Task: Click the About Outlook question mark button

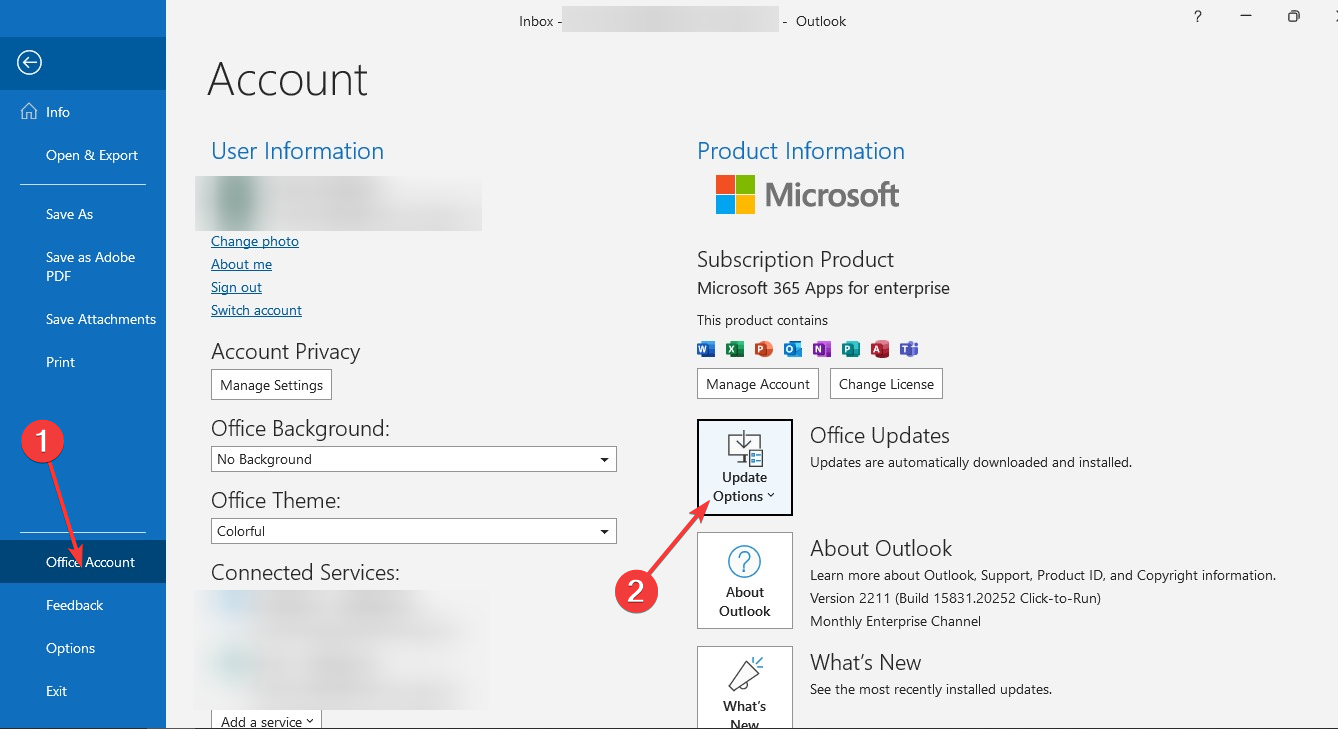Action: (745, 580)
